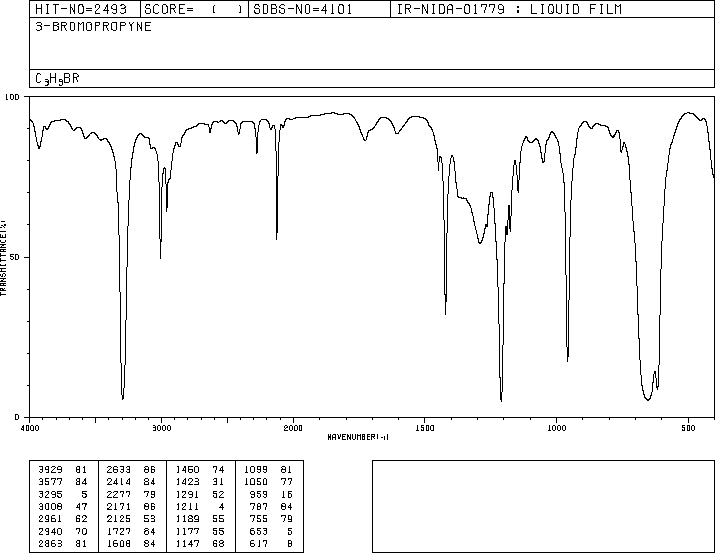This screenshot has height=553, width=715.
Task: Click the 500 x-axis tick label
Action: click(688, 428)
